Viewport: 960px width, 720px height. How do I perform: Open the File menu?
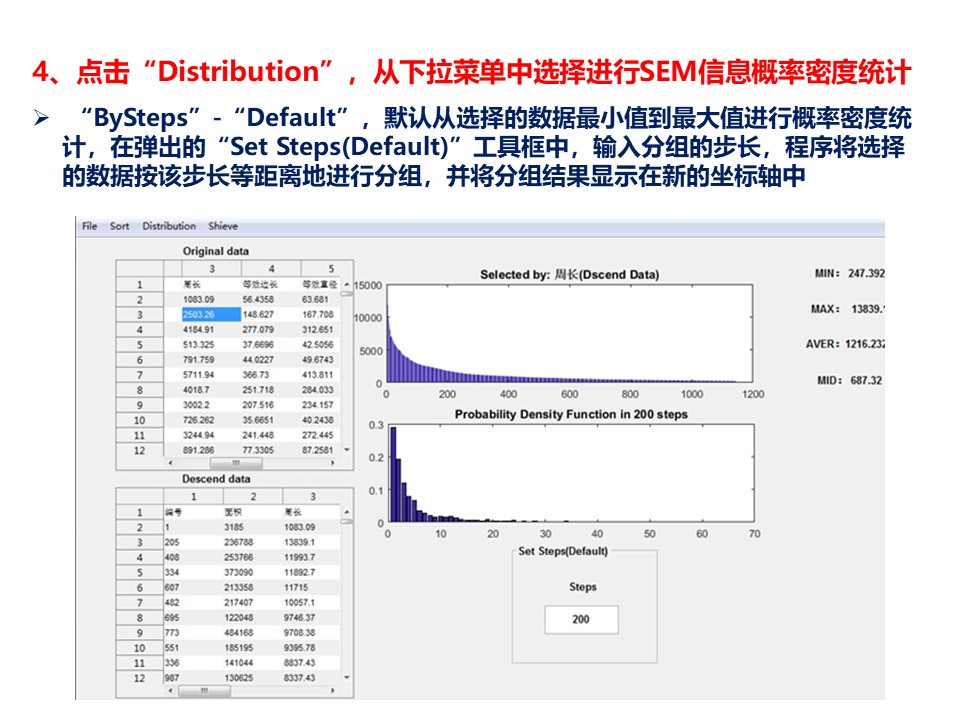(89, 226)
